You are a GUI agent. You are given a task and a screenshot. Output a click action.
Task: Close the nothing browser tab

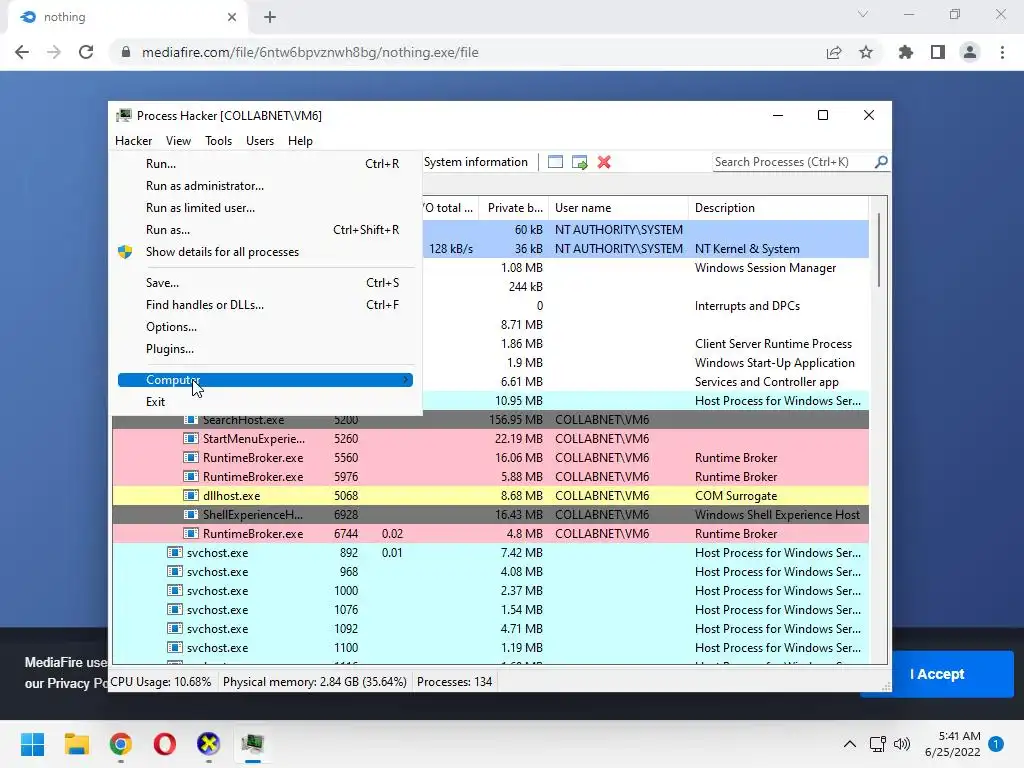pyautogui.click(x=232, y=17)
